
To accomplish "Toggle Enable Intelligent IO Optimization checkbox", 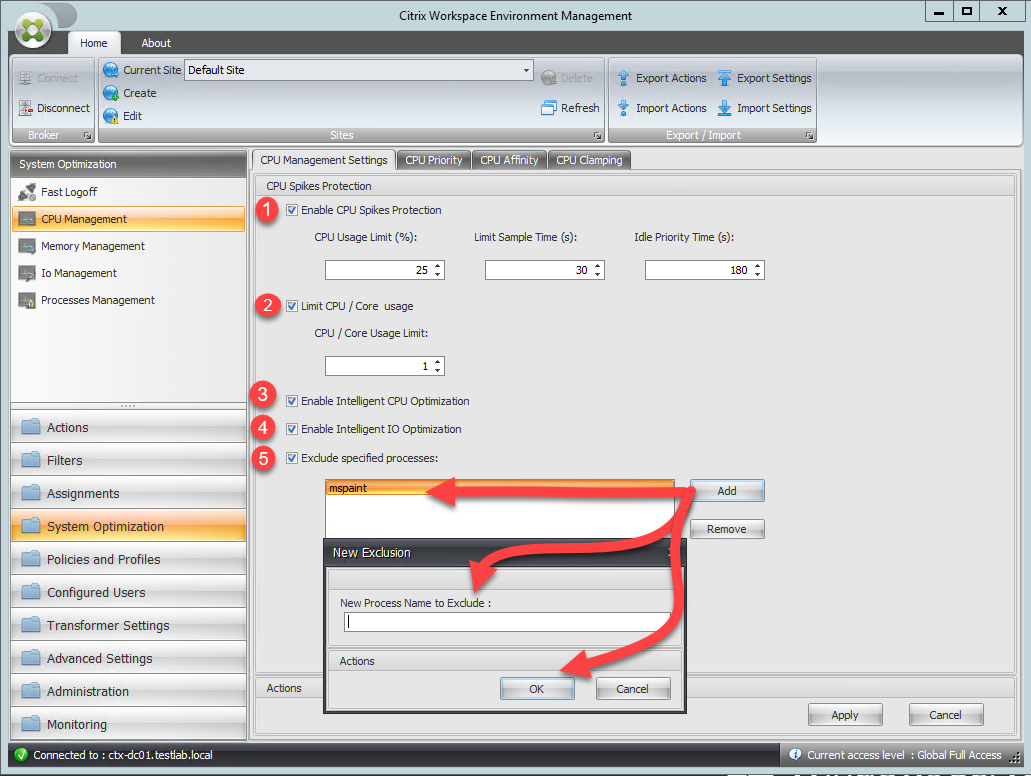I will coord(292,429).
